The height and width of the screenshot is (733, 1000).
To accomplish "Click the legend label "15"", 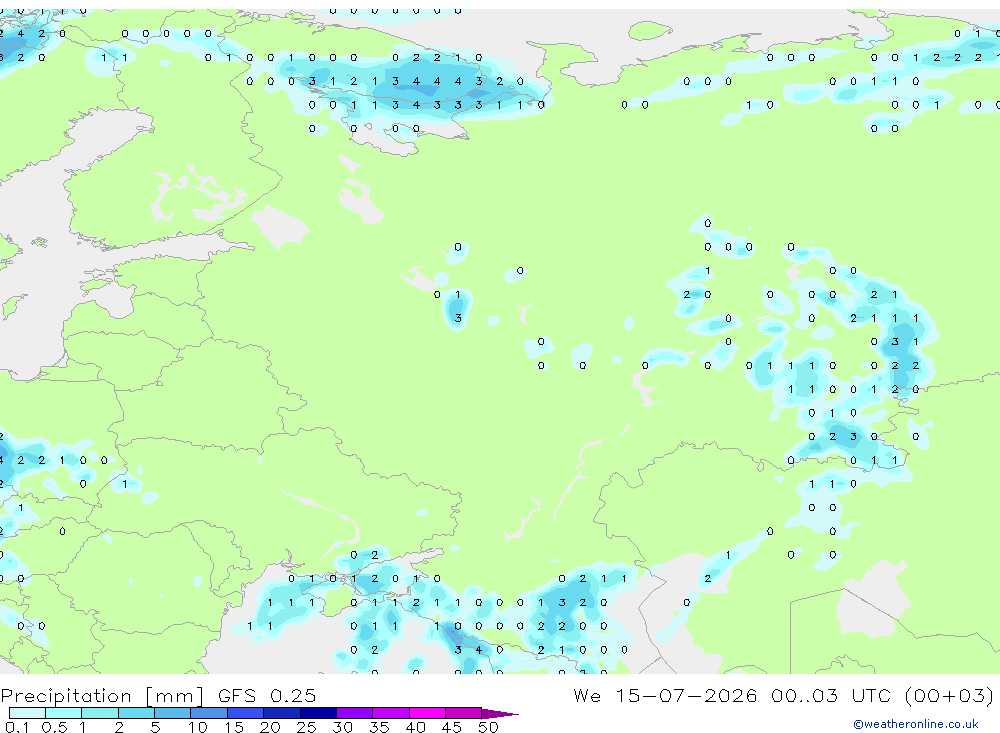I will point(234,727).
